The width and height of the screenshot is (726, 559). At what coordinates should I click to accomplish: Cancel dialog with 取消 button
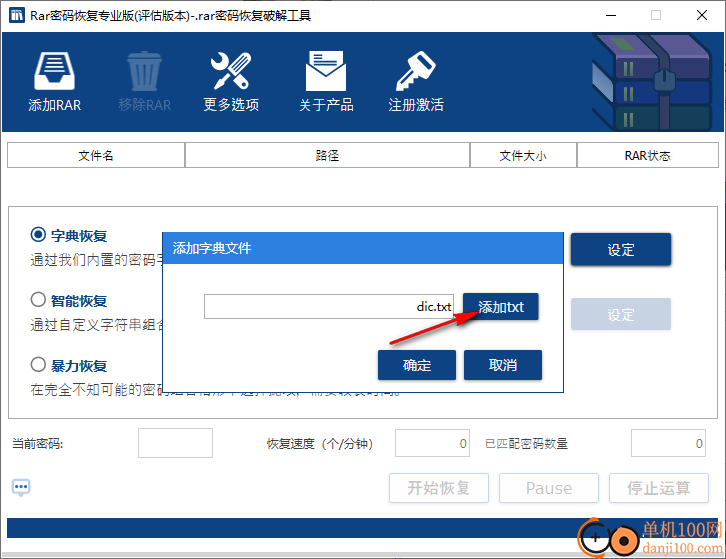503,365
